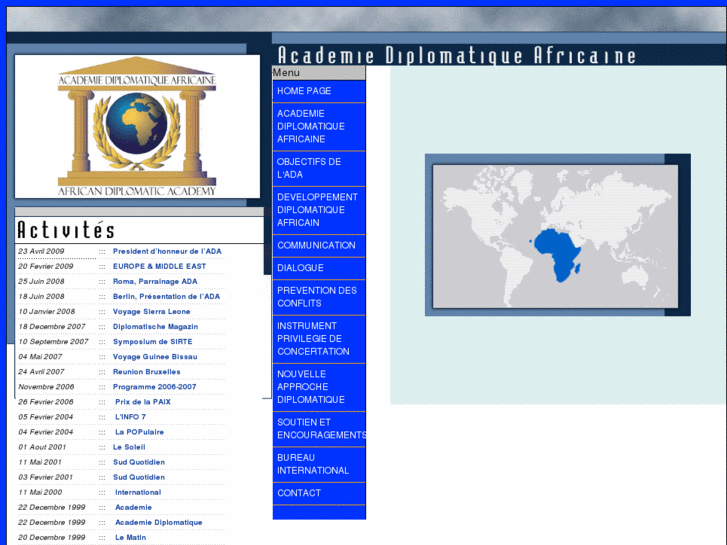Select the DIALOGUE menu item
This screenshot has height=545, width=727.
pos(319,268)
